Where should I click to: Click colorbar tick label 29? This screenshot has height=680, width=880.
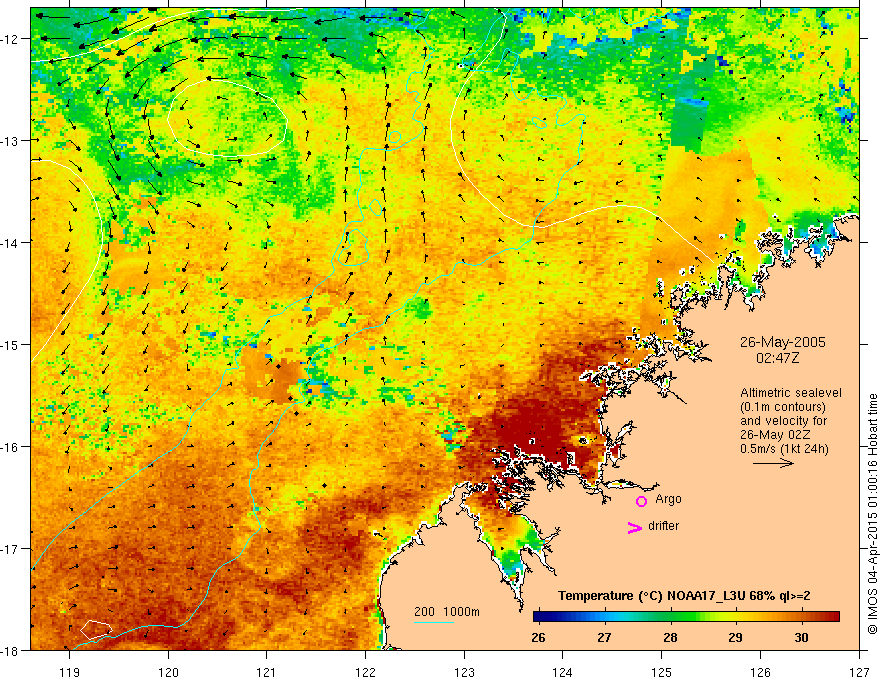pos(735,638)
